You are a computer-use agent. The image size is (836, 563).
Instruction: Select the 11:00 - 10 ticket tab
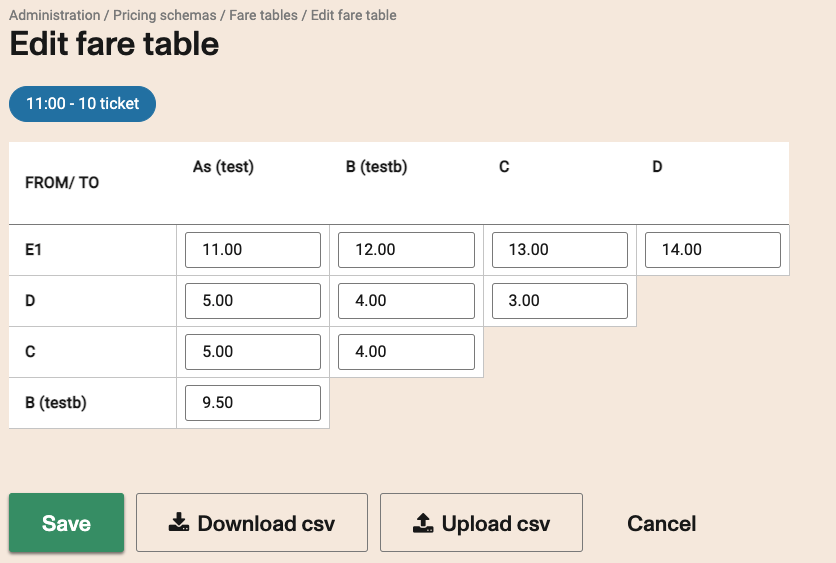point(82,103)
